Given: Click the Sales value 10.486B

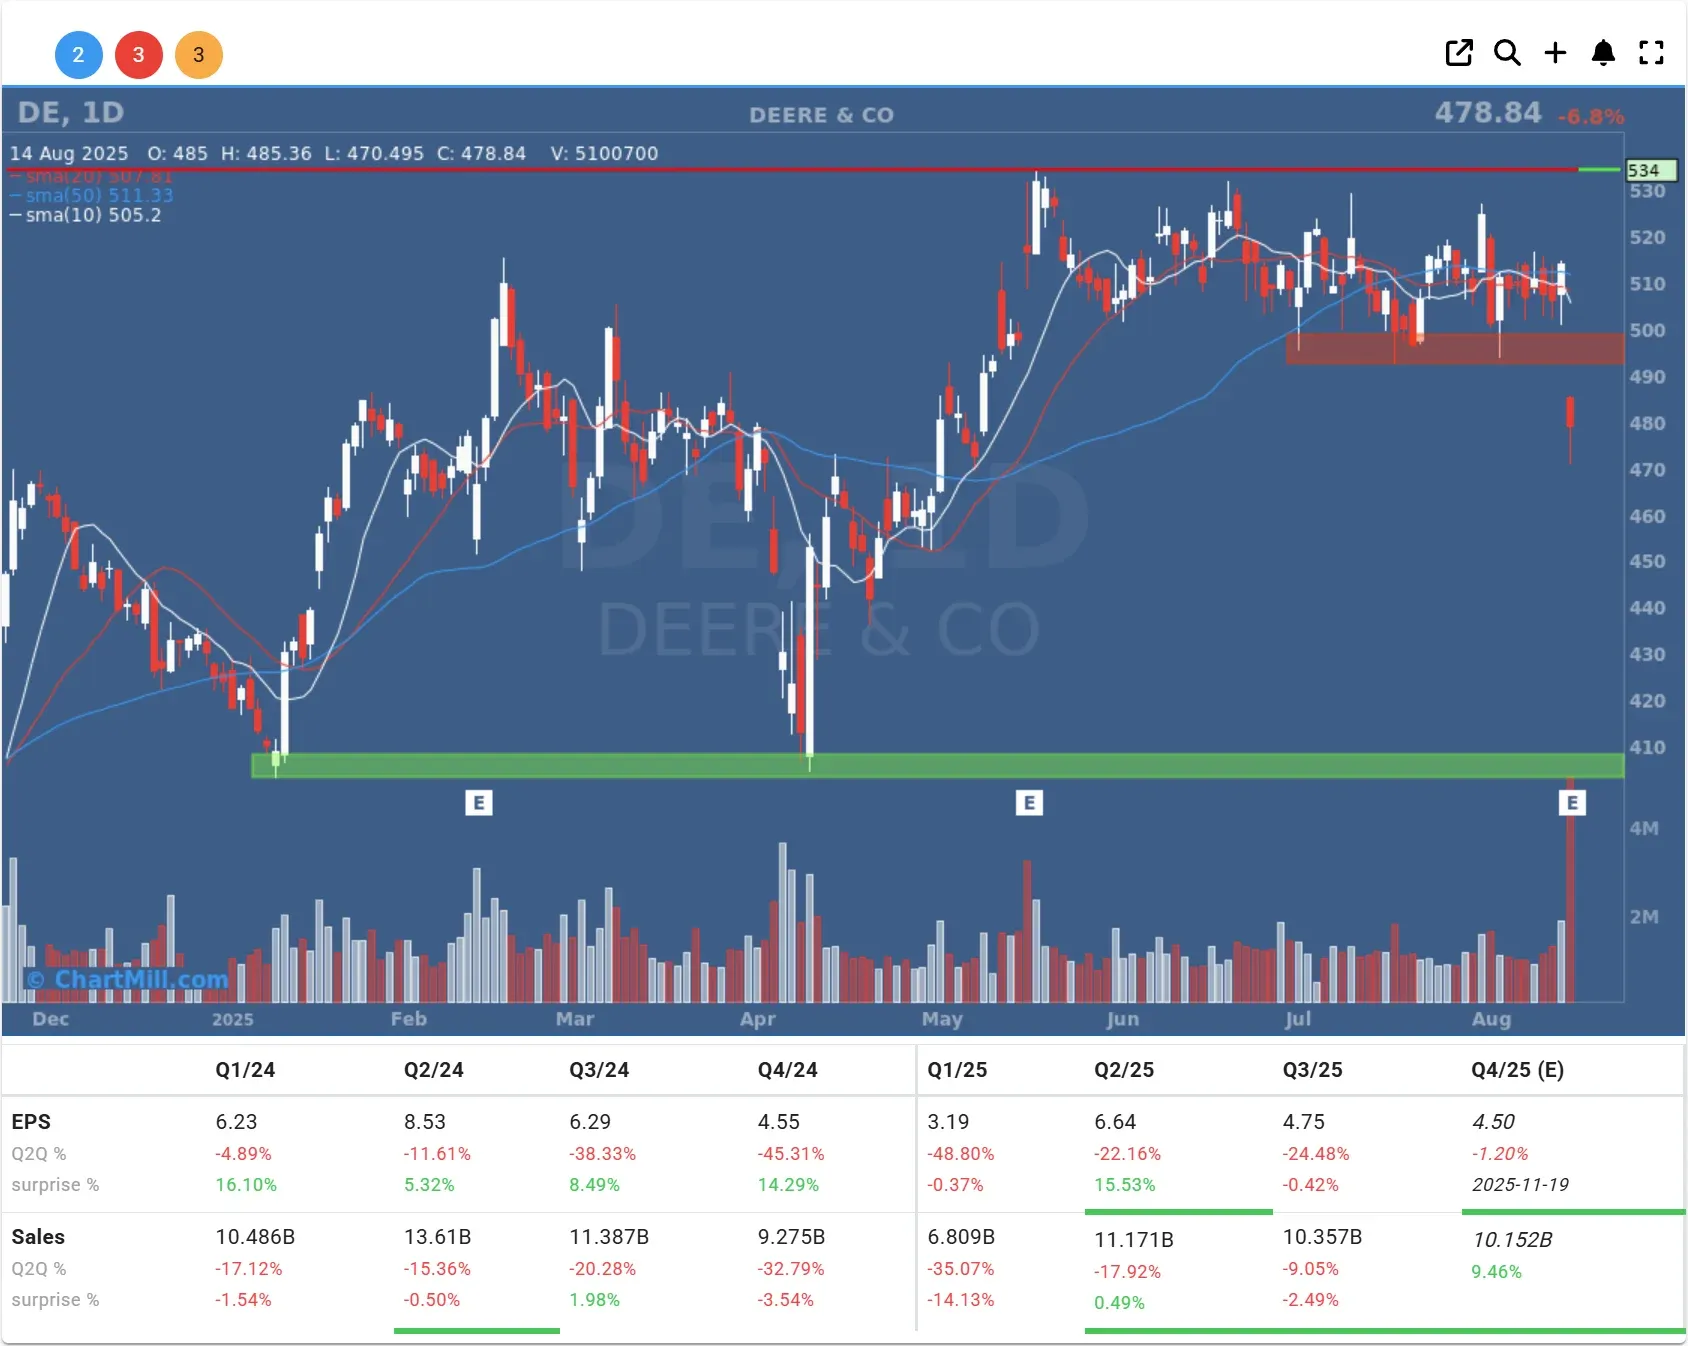Looking at the screenshot, I should (255, 1237).
